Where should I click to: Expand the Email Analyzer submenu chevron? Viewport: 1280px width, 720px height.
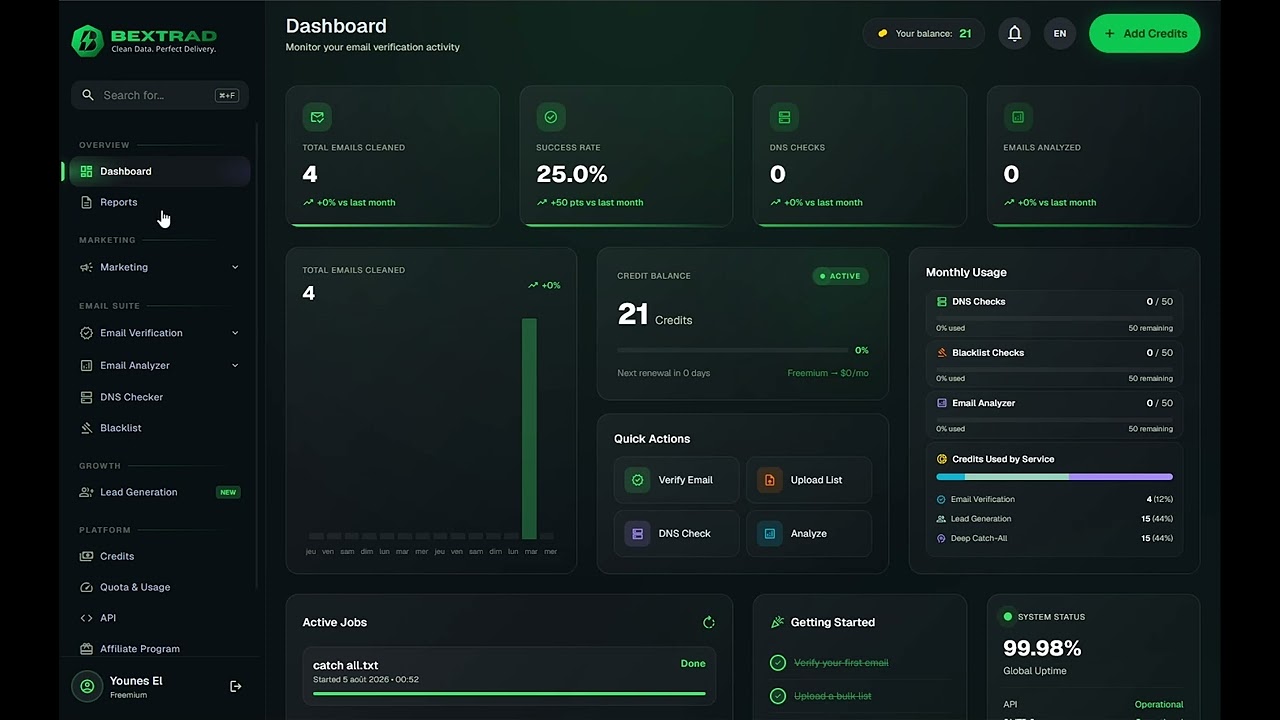[x=235, y=365]
